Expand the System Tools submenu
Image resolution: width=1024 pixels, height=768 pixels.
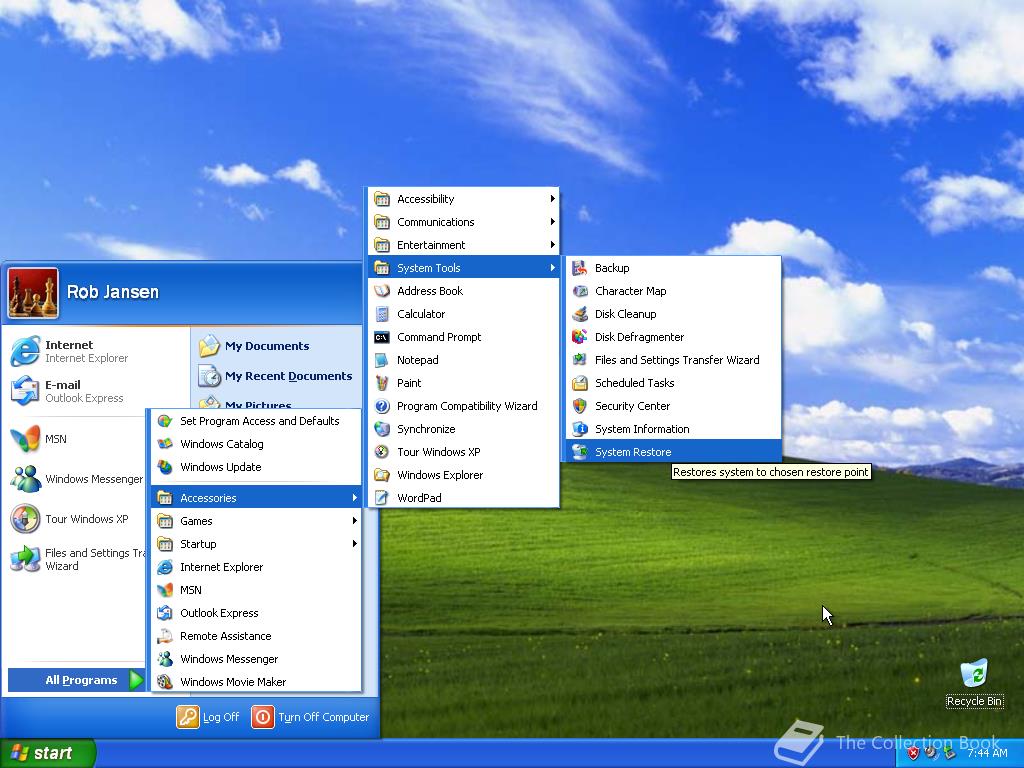[464, 268]
